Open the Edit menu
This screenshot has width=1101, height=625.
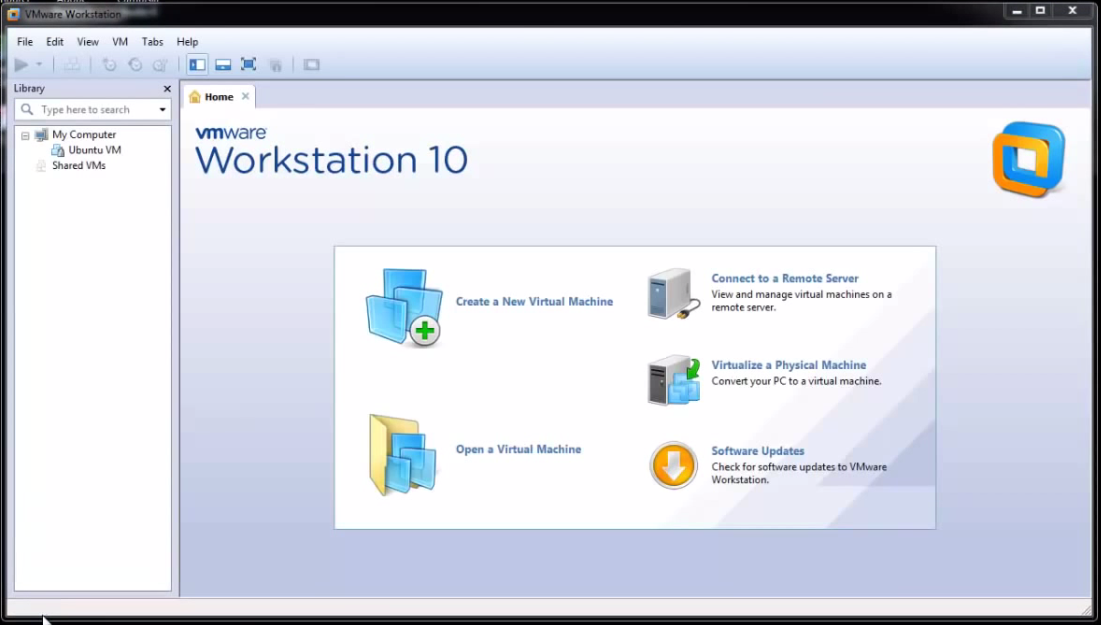coord(55,41)
